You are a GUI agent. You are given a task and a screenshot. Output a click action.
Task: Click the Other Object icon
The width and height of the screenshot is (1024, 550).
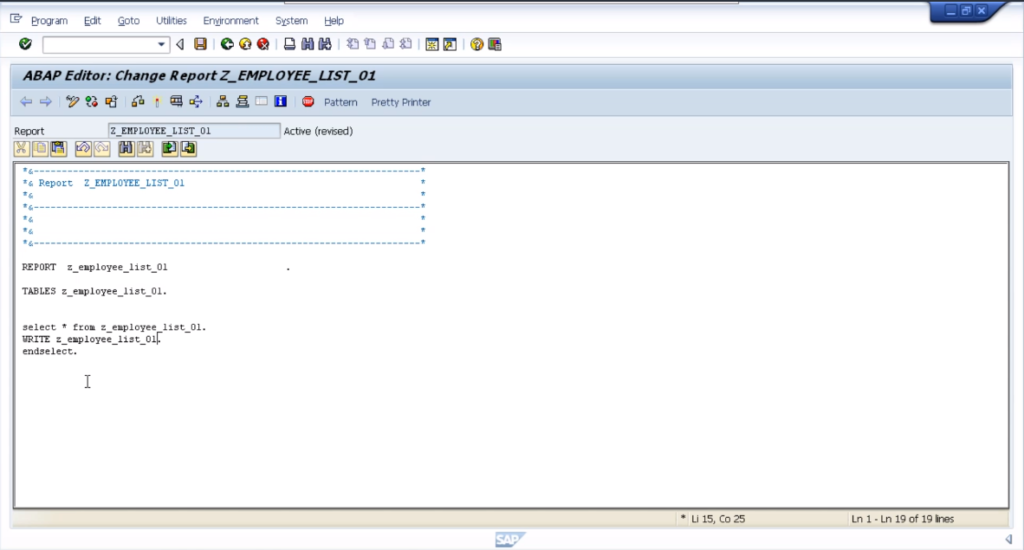click(x=111, y=102)
